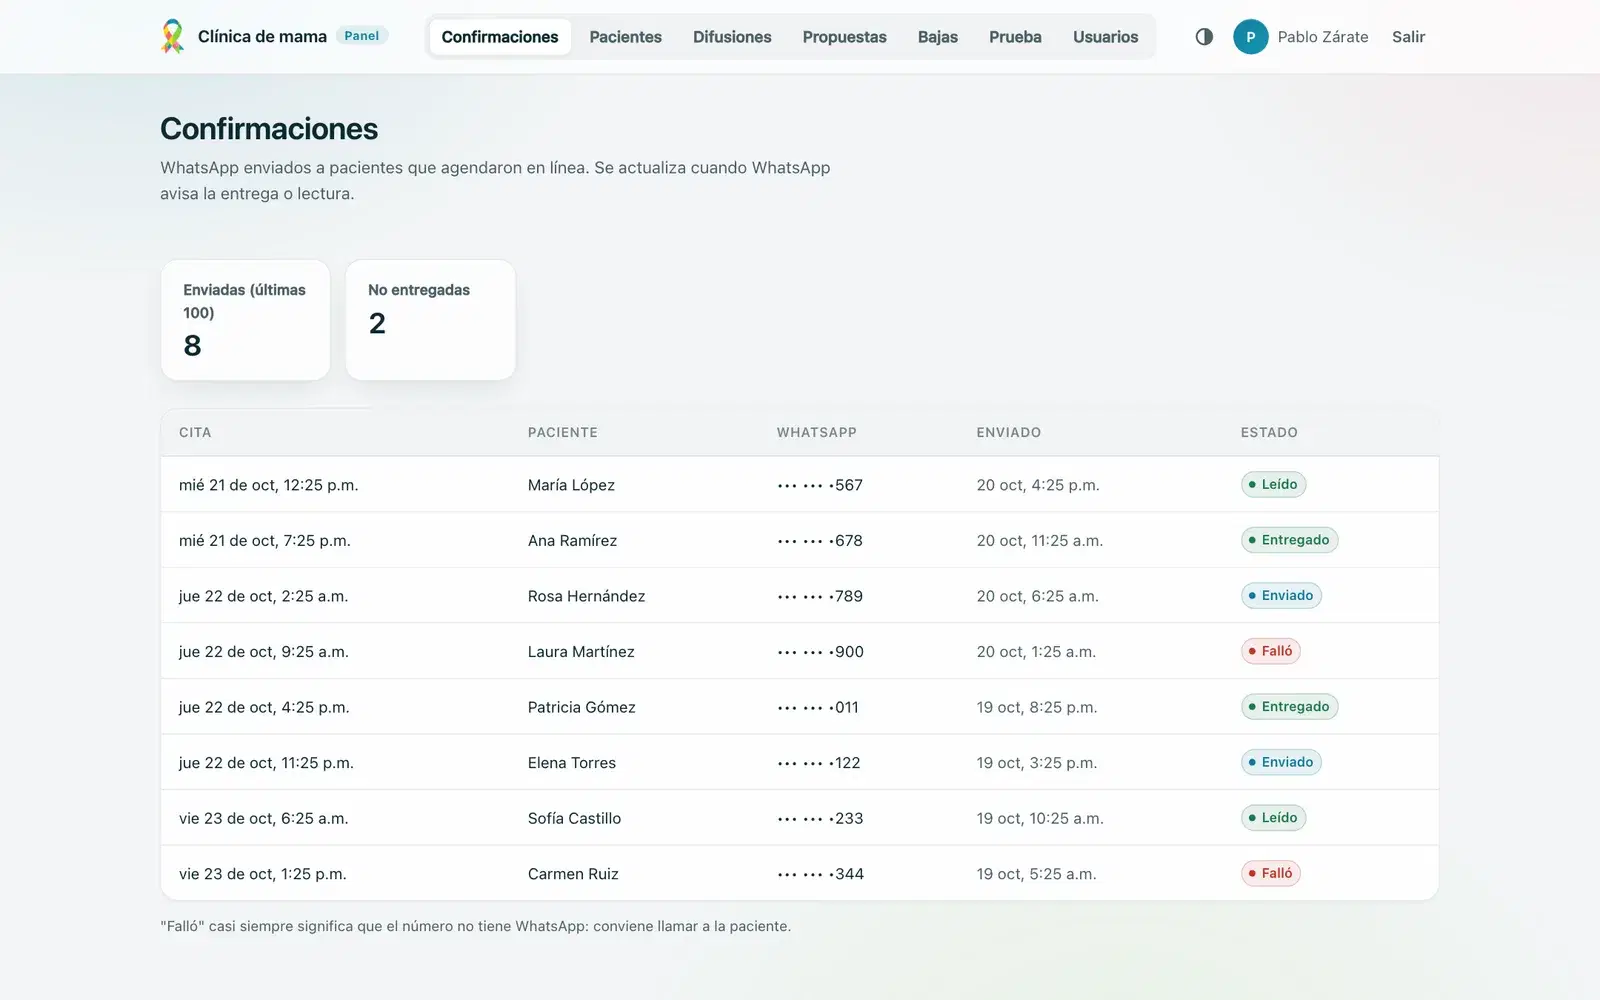Click the Salir logout link
The width and height of the screenshot is (1600, 1000).
1408,37
